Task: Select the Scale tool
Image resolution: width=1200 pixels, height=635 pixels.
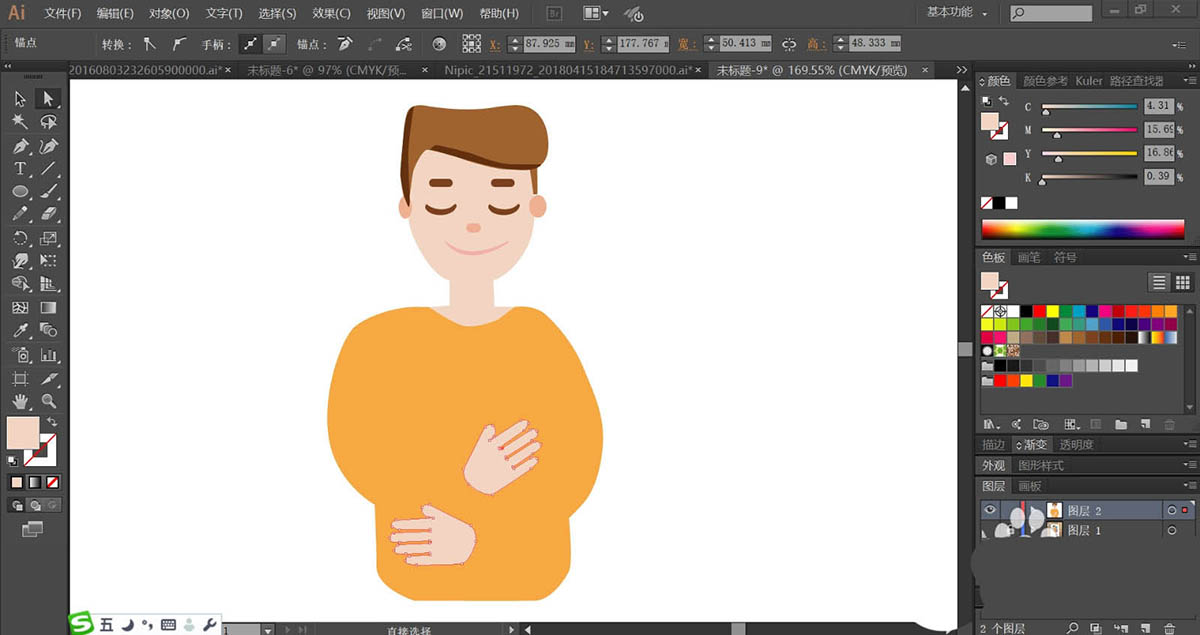Action: tap(48, 239)
